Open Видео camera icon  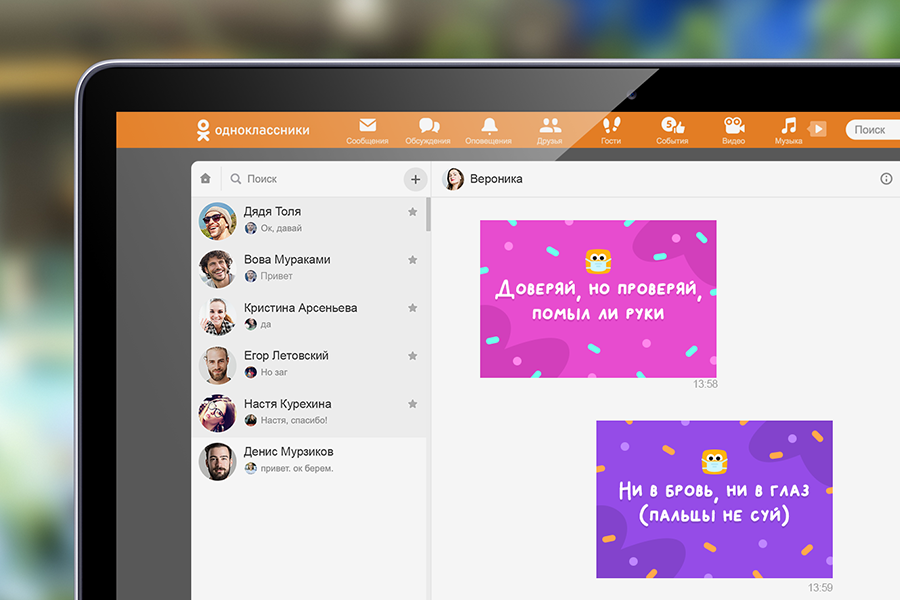coord(734,125)
